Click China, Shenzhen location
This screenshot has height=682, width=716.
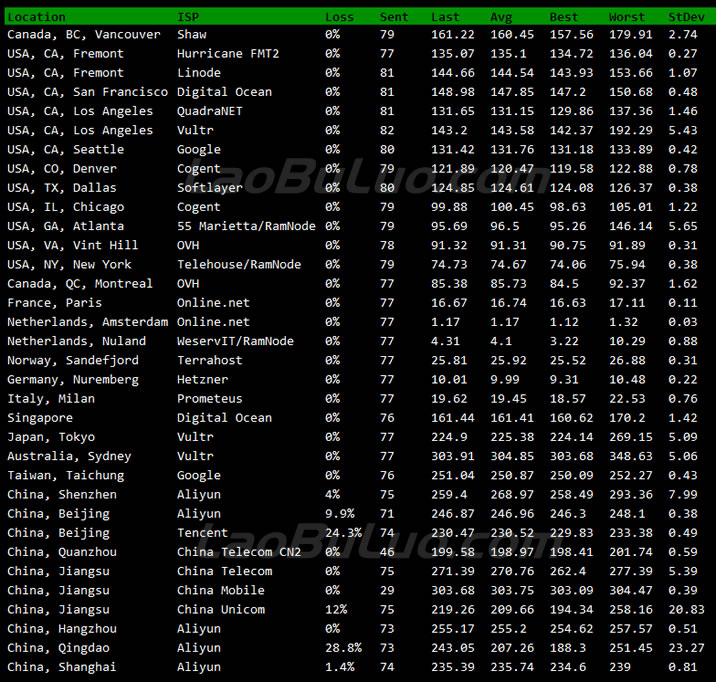click(62, 495)
